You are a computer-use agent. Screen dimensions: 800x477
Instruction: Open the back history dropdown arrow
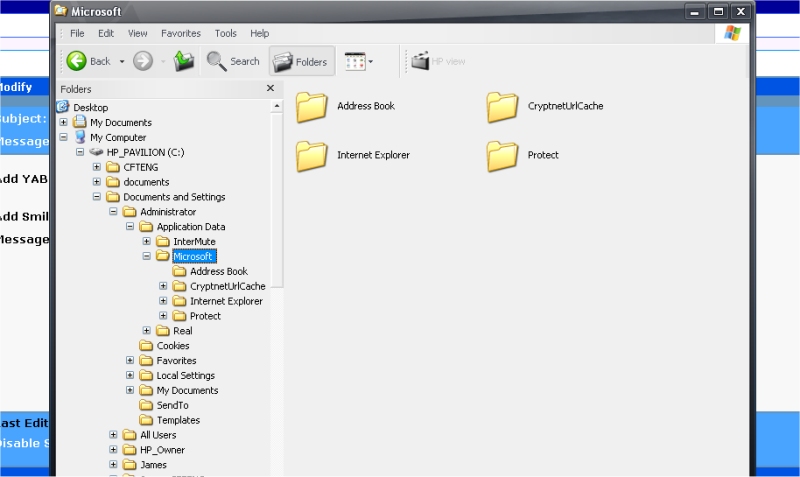122,61
